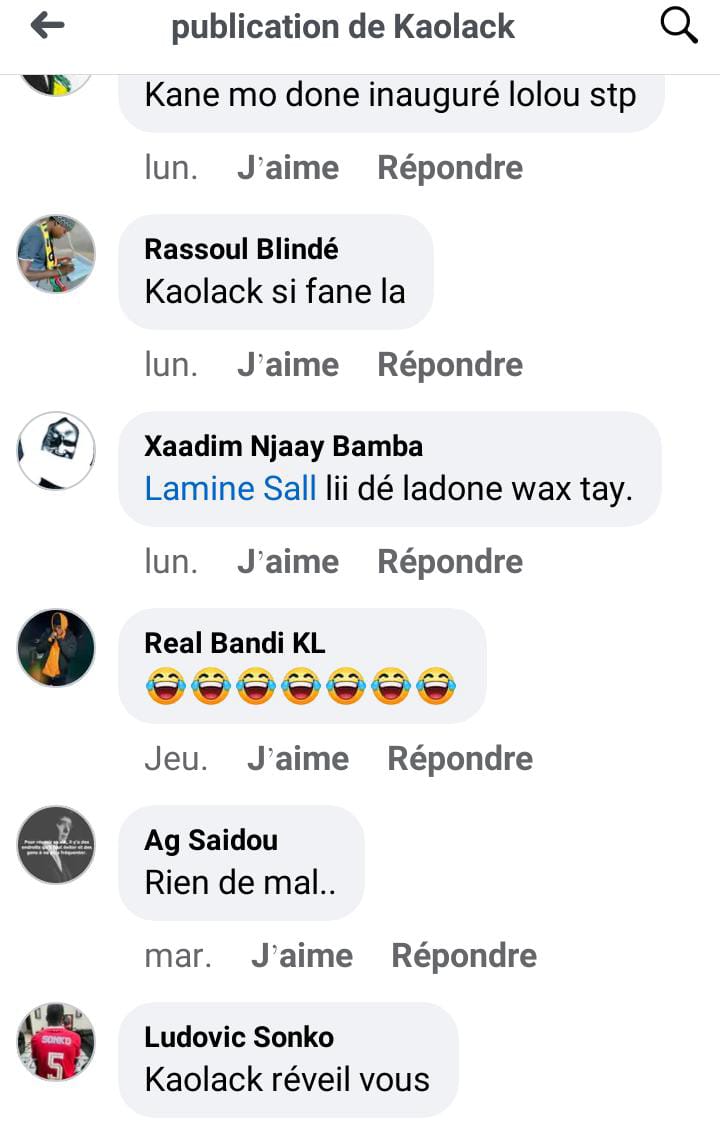Viewport: 720px width, 1135px height.
Task: Click the Real Bandi KL username
Action: pyautogui.click(x=234, y=643)
